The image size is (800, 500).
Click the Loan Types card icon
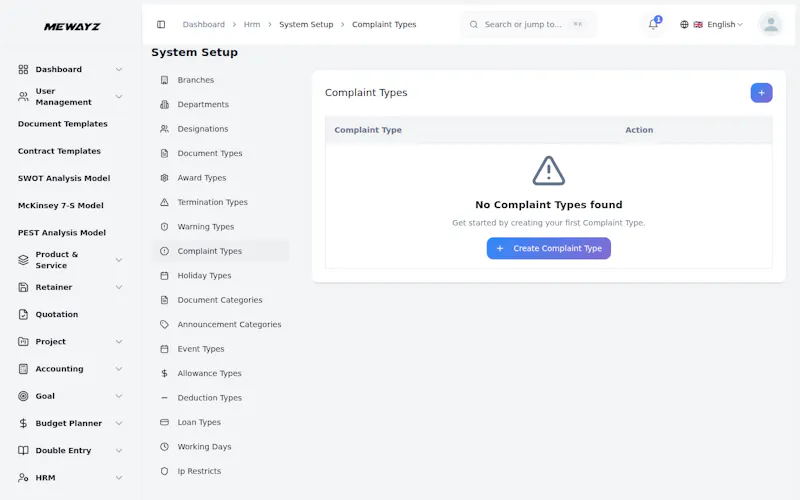tap(164, 422)
